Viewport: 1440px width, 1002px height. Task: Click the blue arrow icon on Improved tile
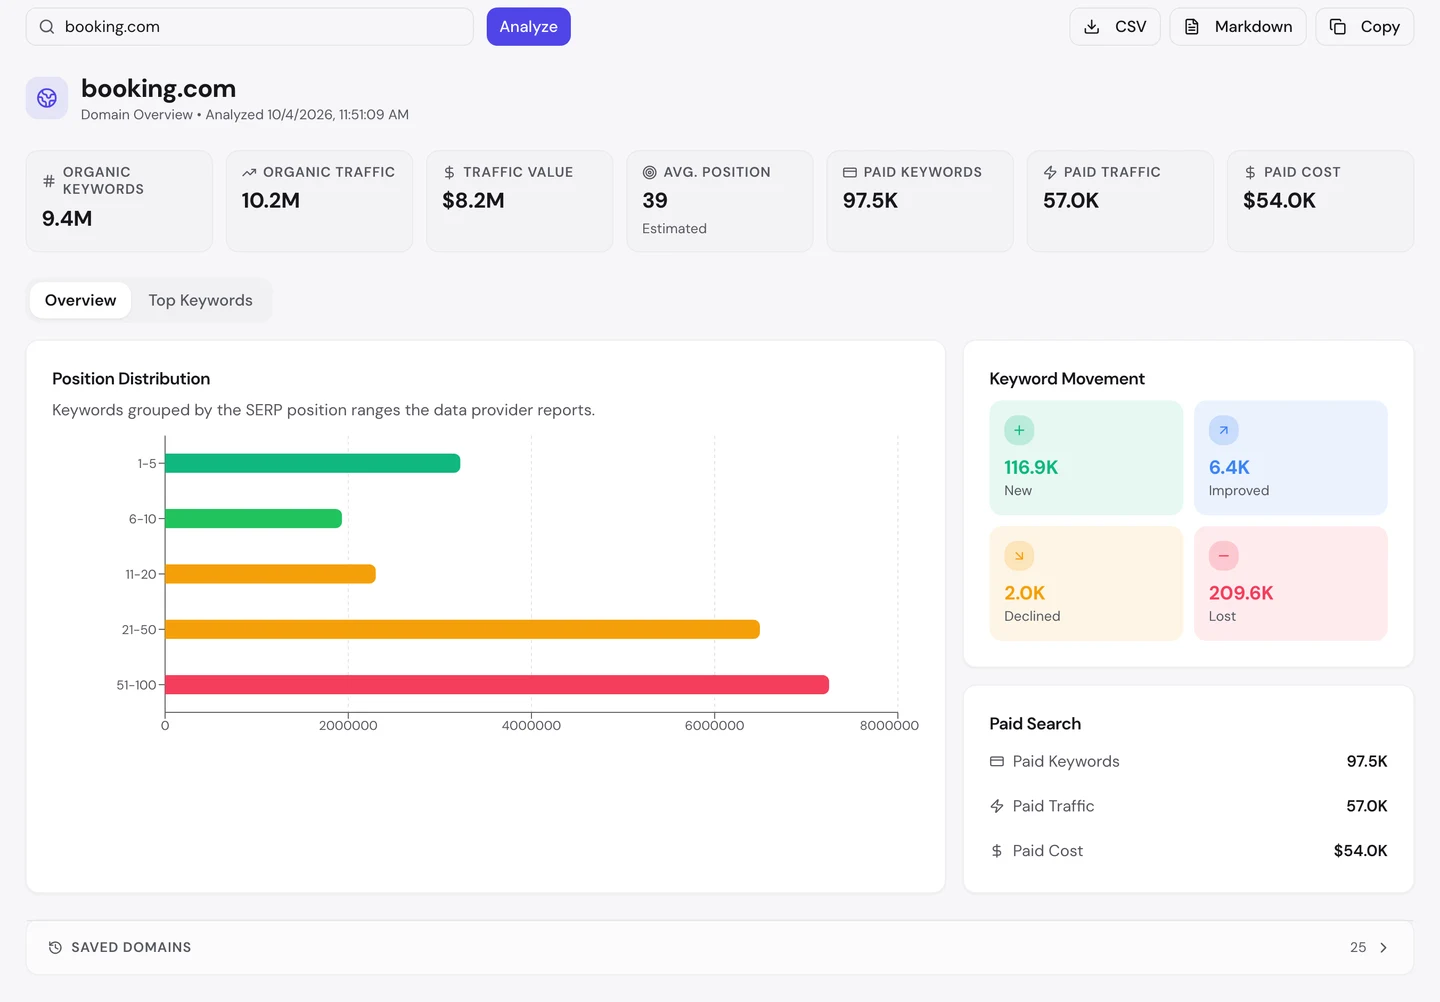coord(1224,430)
